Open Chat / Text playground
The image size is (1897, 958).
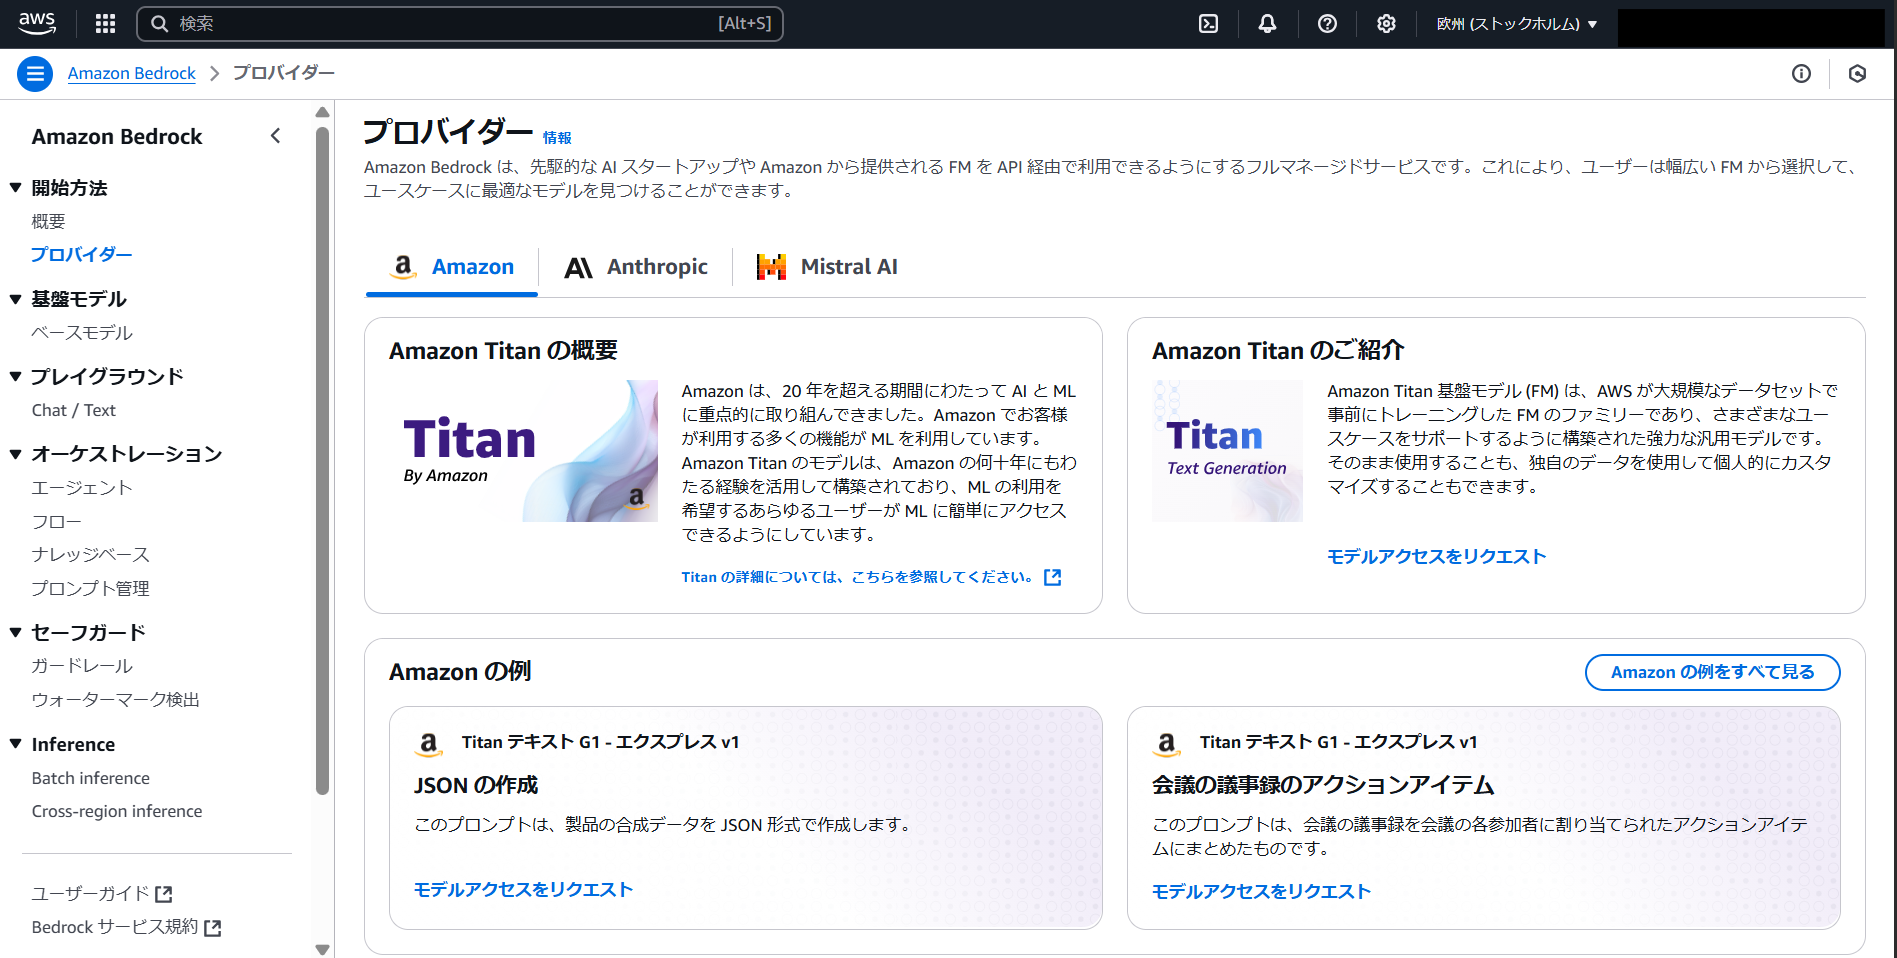[x=73, y=410]
